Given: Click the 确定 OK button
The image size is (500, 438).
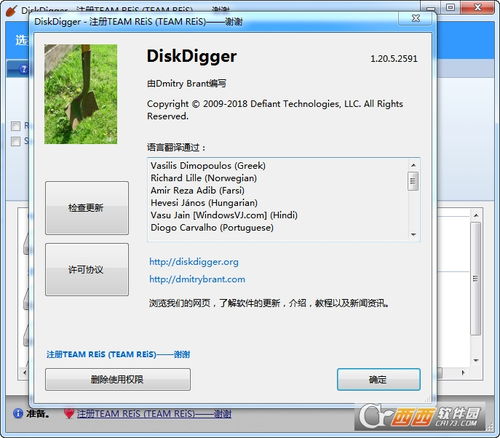Looking at the screenshot, I should click(379, 379).
